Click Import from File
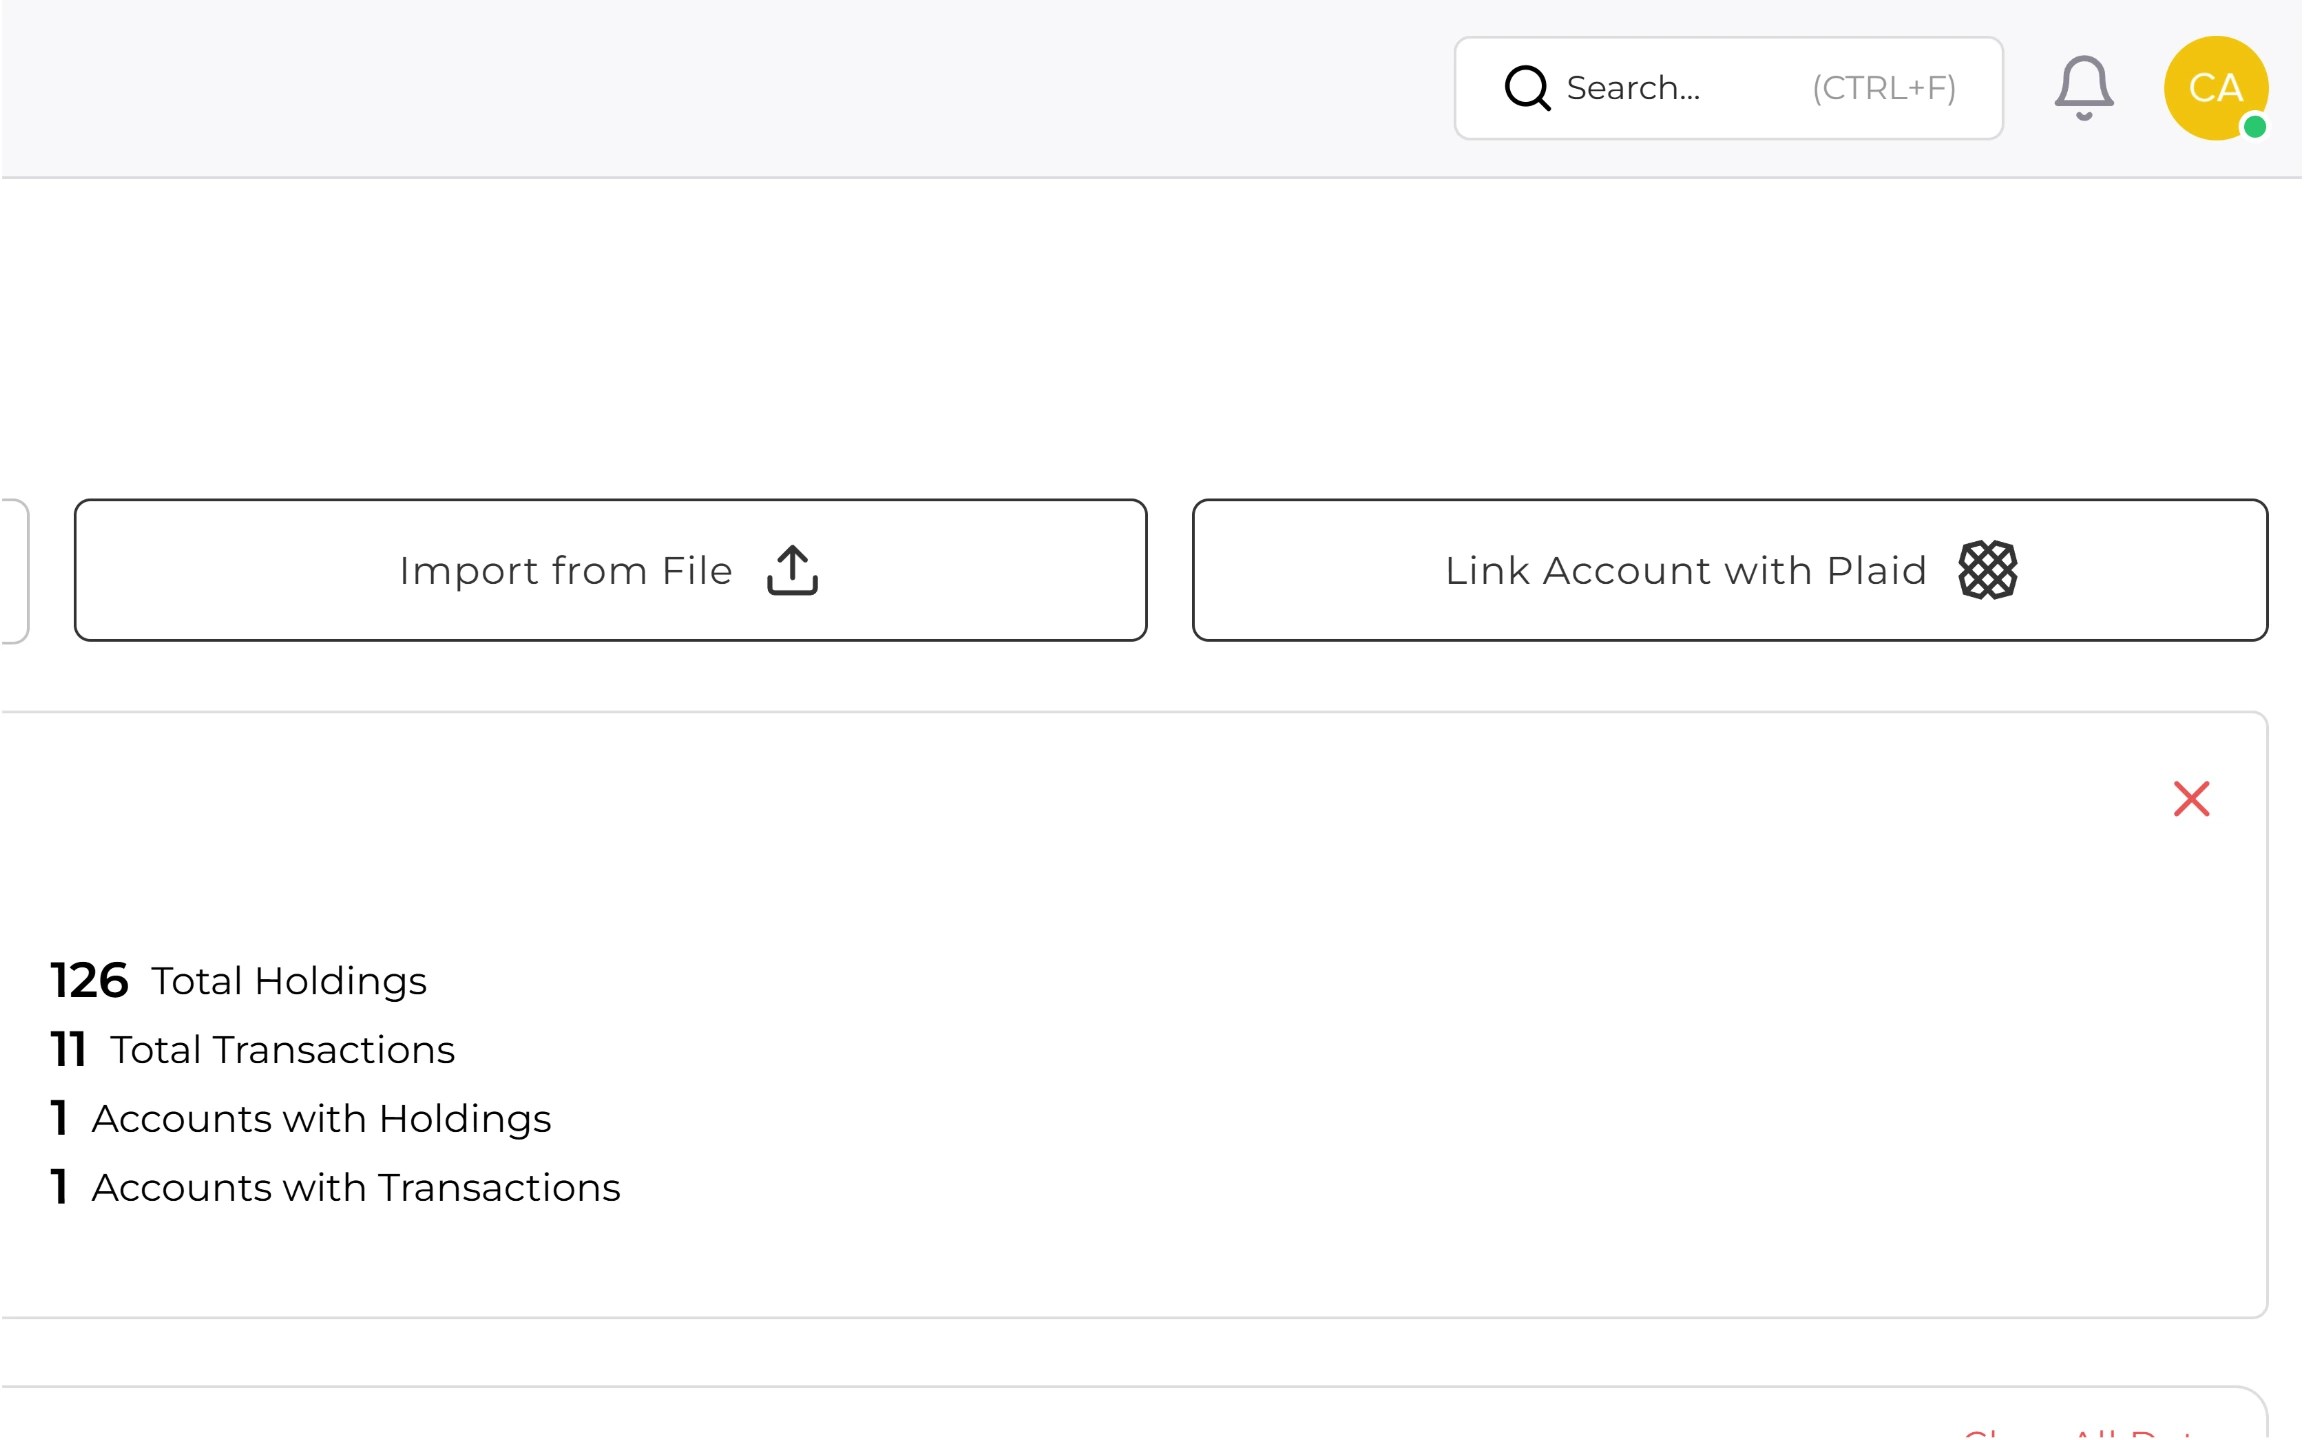2304x1440 pixels. point(610,570)
